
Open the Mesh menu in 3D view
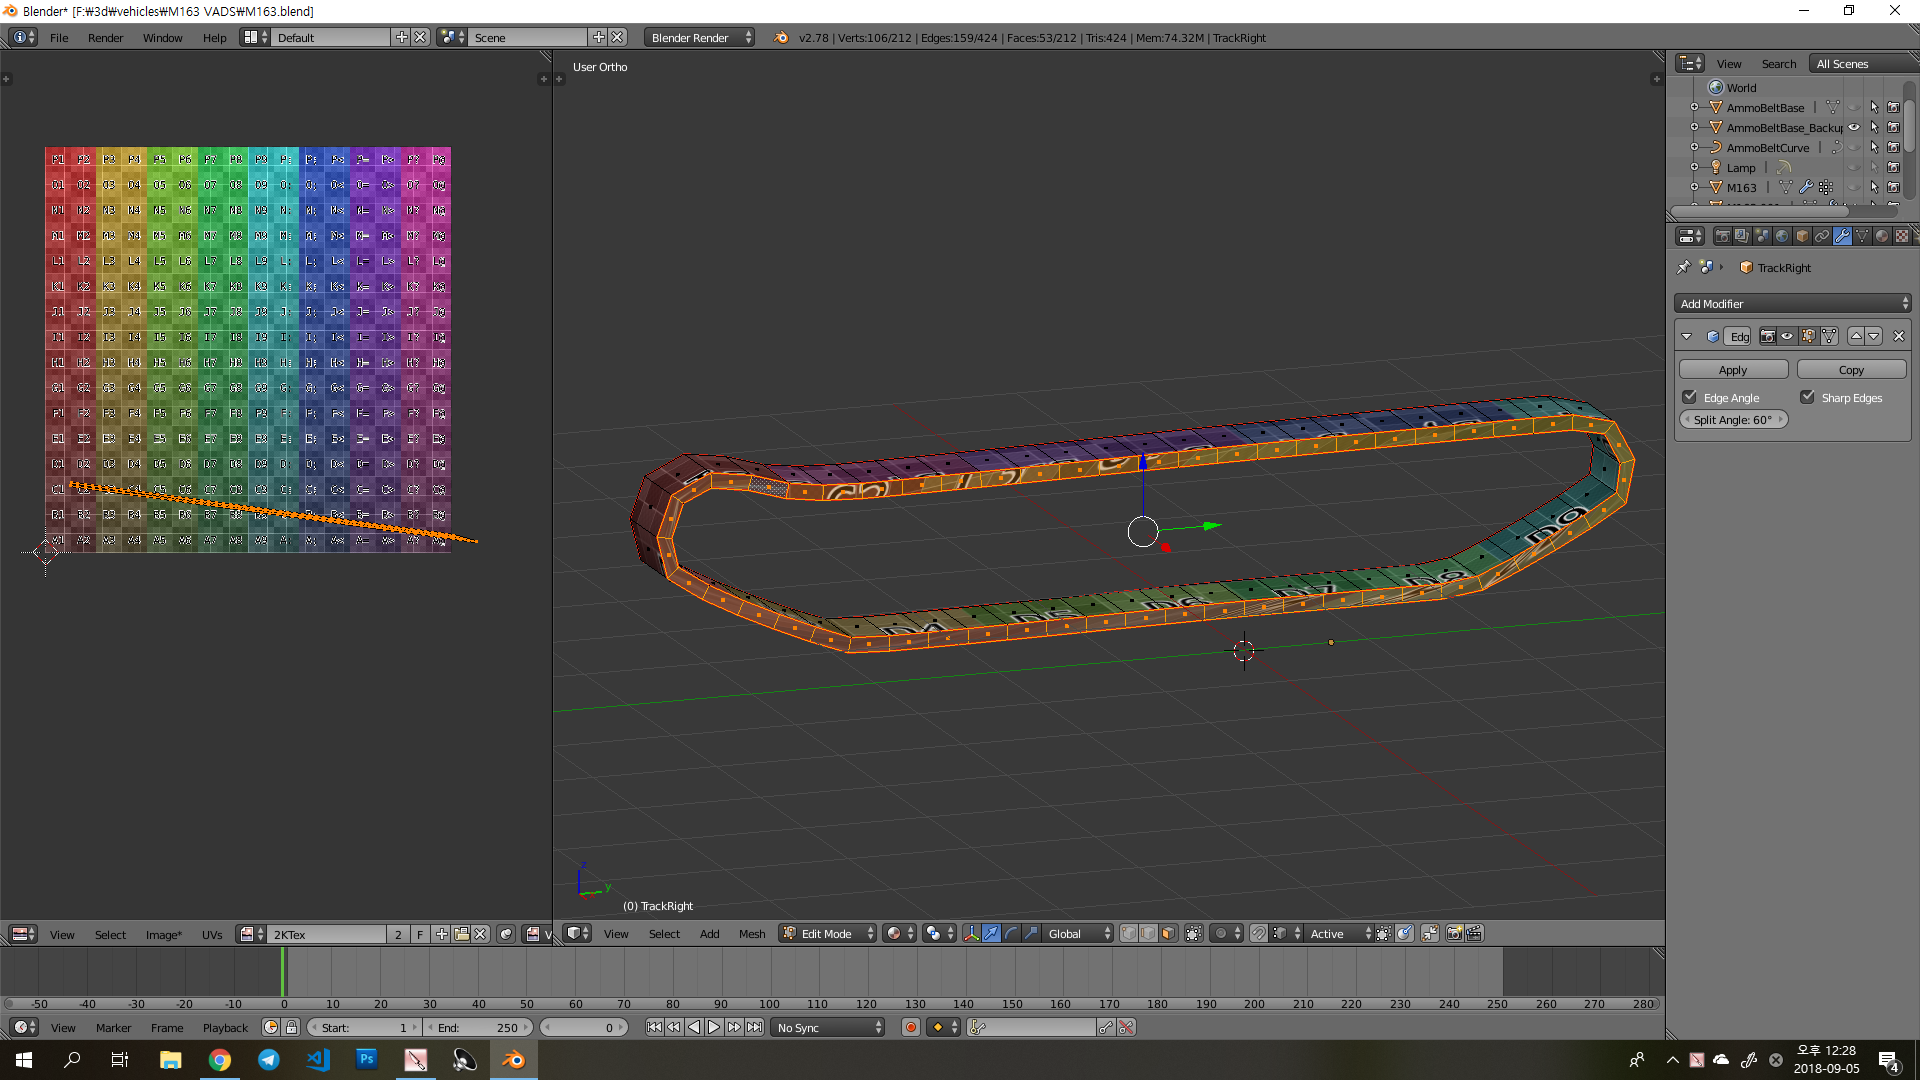752,933
